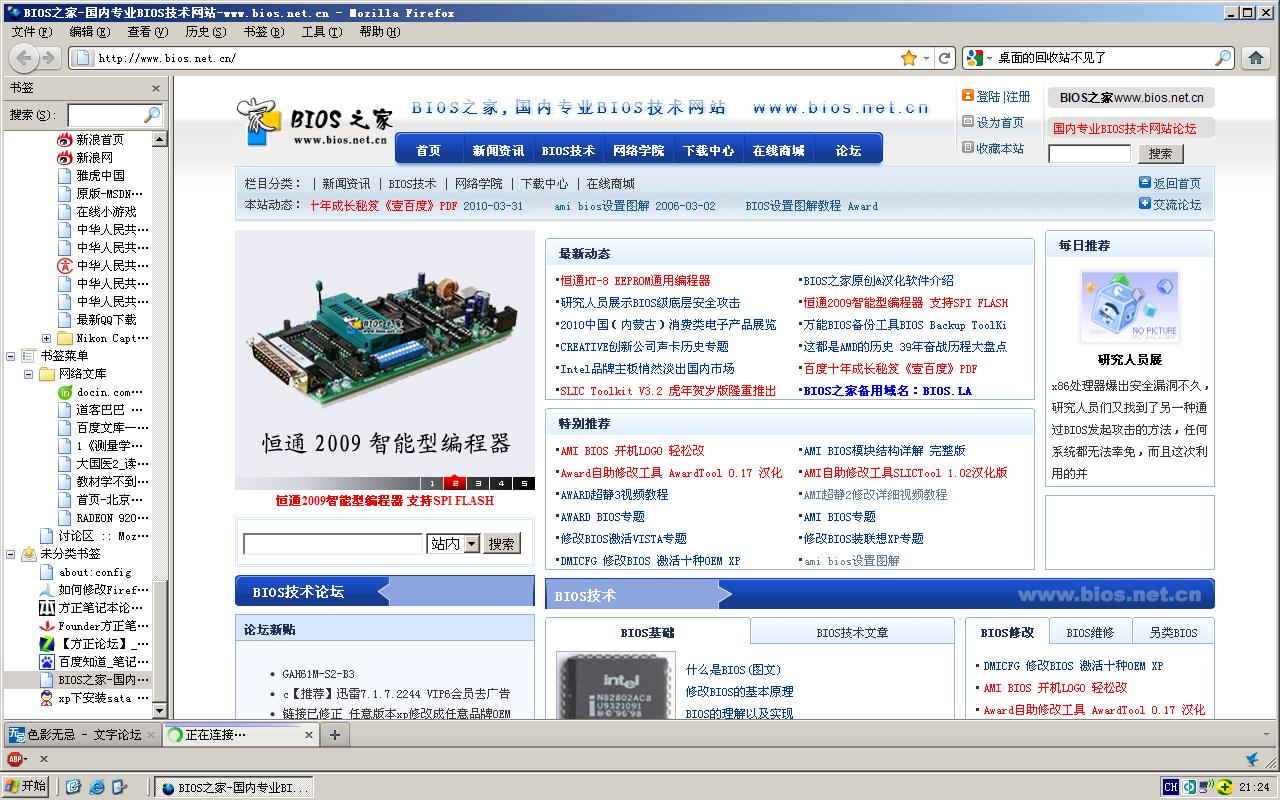Image resolution: width=1280 pixels, height=800 pixels.
Task: Click 搜索 button beside the 站内 dropdown
Action: 502,544
